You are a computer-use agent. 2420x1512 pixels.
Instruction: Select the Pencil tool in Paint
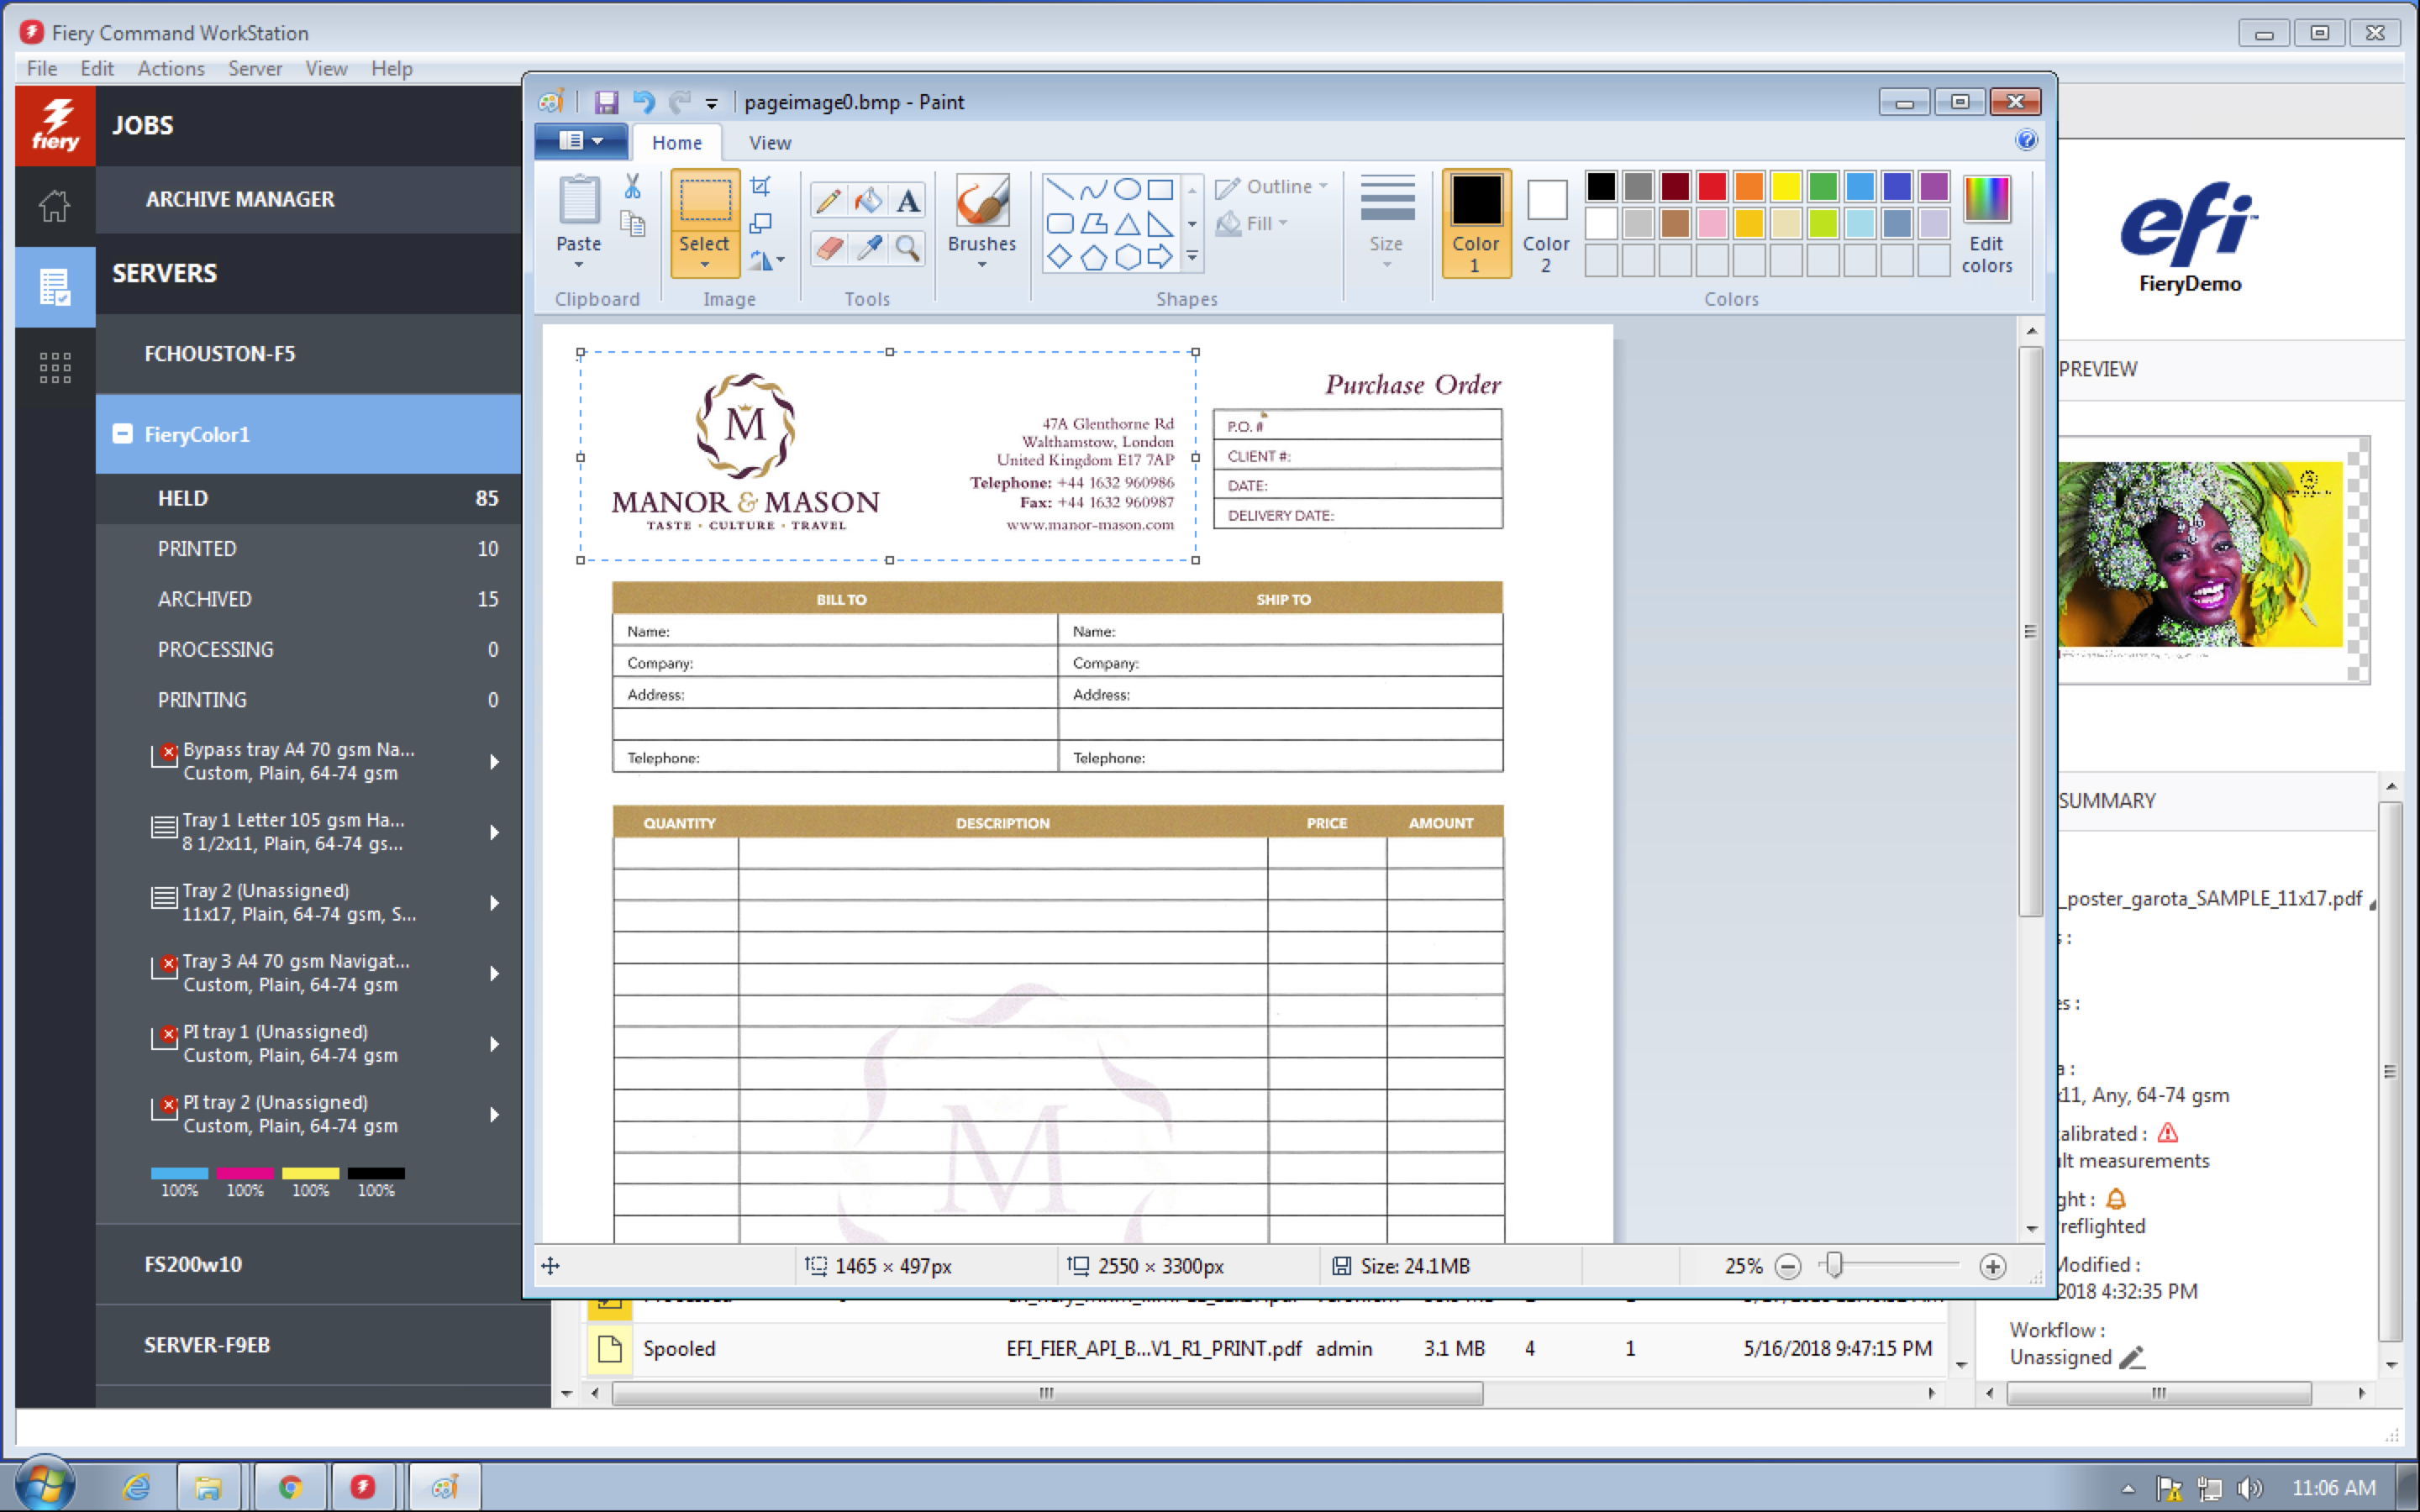tap(827, 201)
